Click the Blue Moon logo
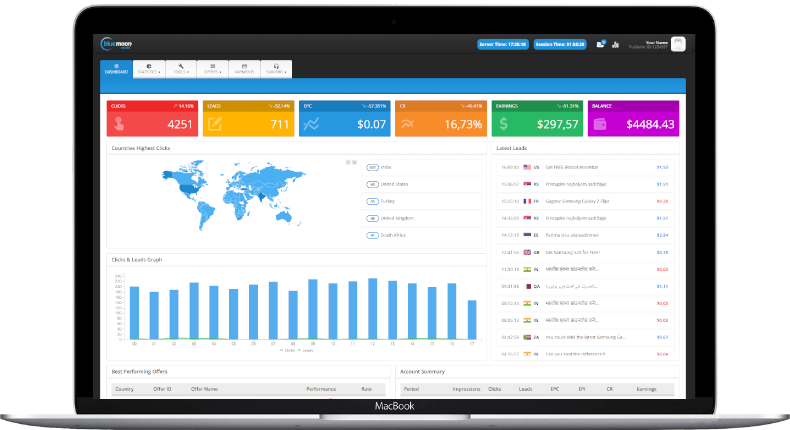 tap(116, 43)
